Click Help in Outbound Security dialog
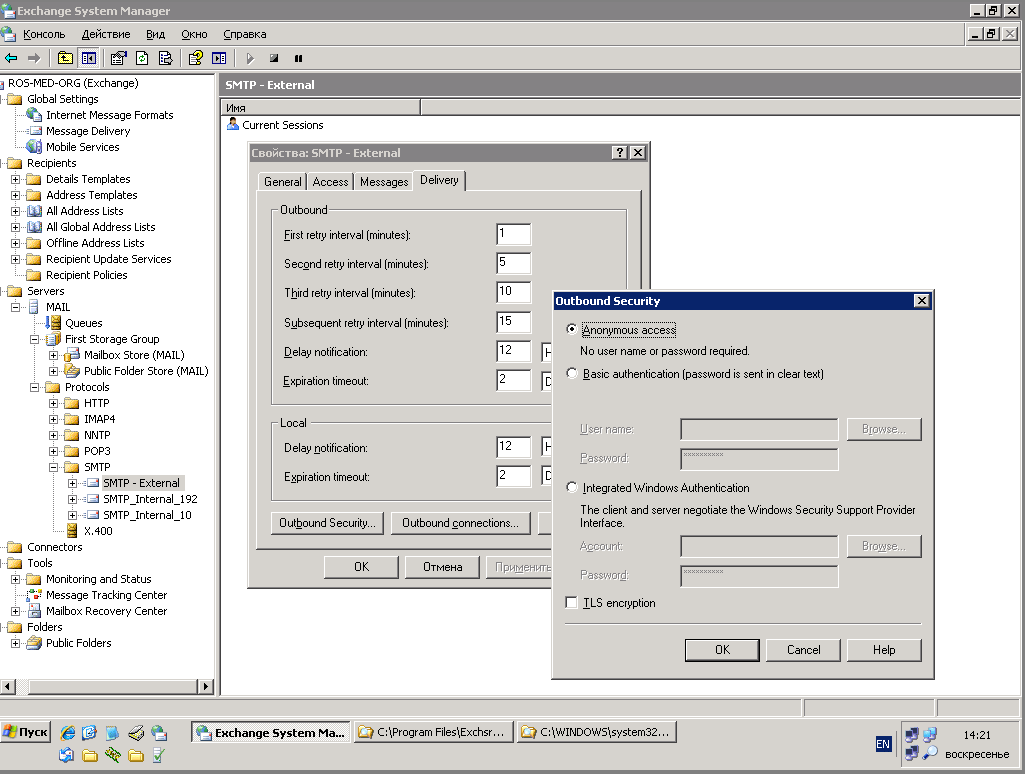The height and width of the screenshot is (774, 1025). [884, 650]
